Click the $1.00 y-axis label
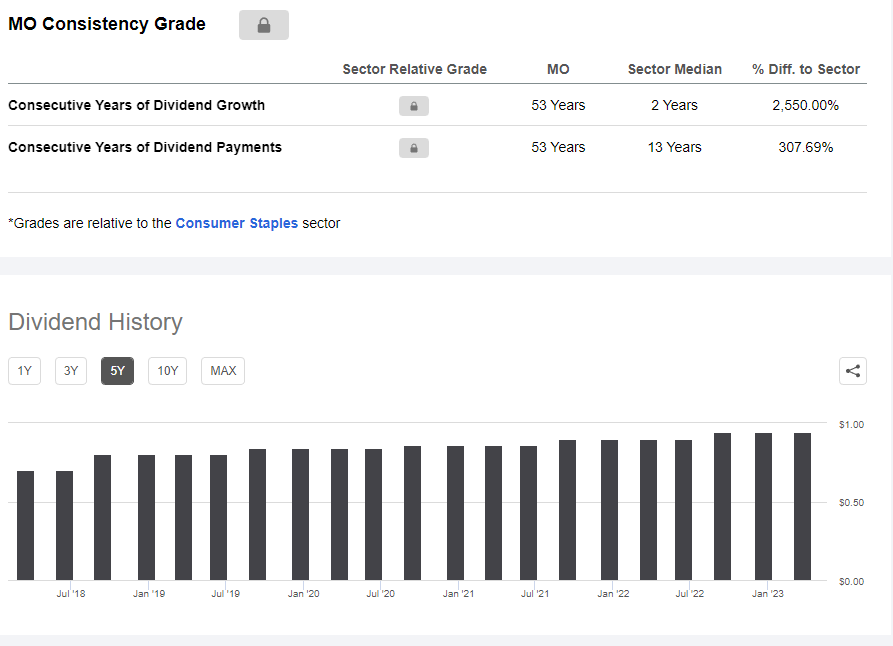This screenshot has width=893, height=646. (x=851, y=424)
